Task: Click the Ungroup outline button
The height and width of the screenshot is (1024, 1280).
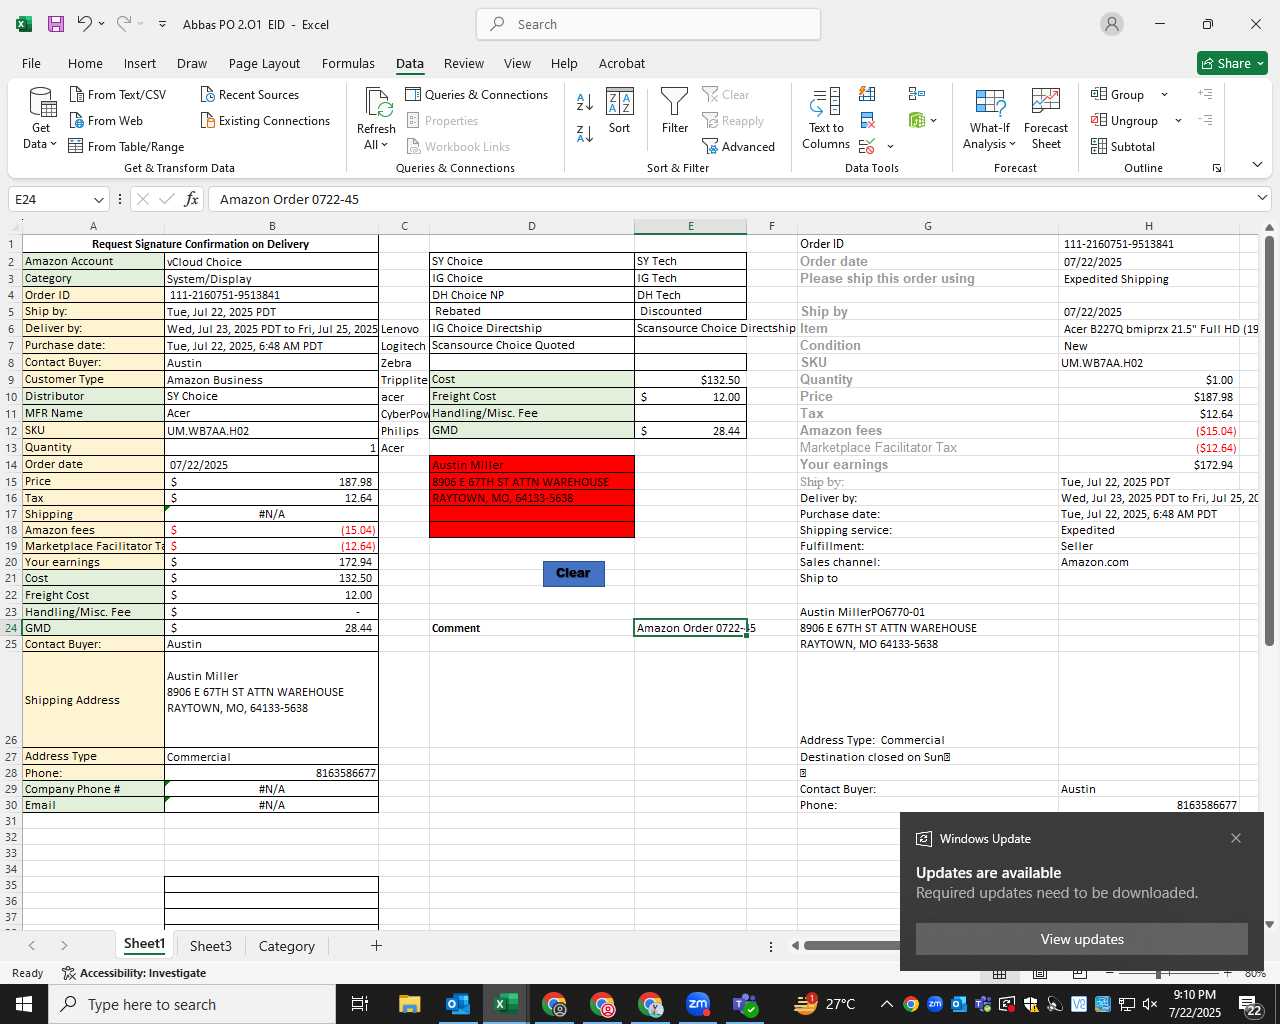Action: tap(1125, 120)
